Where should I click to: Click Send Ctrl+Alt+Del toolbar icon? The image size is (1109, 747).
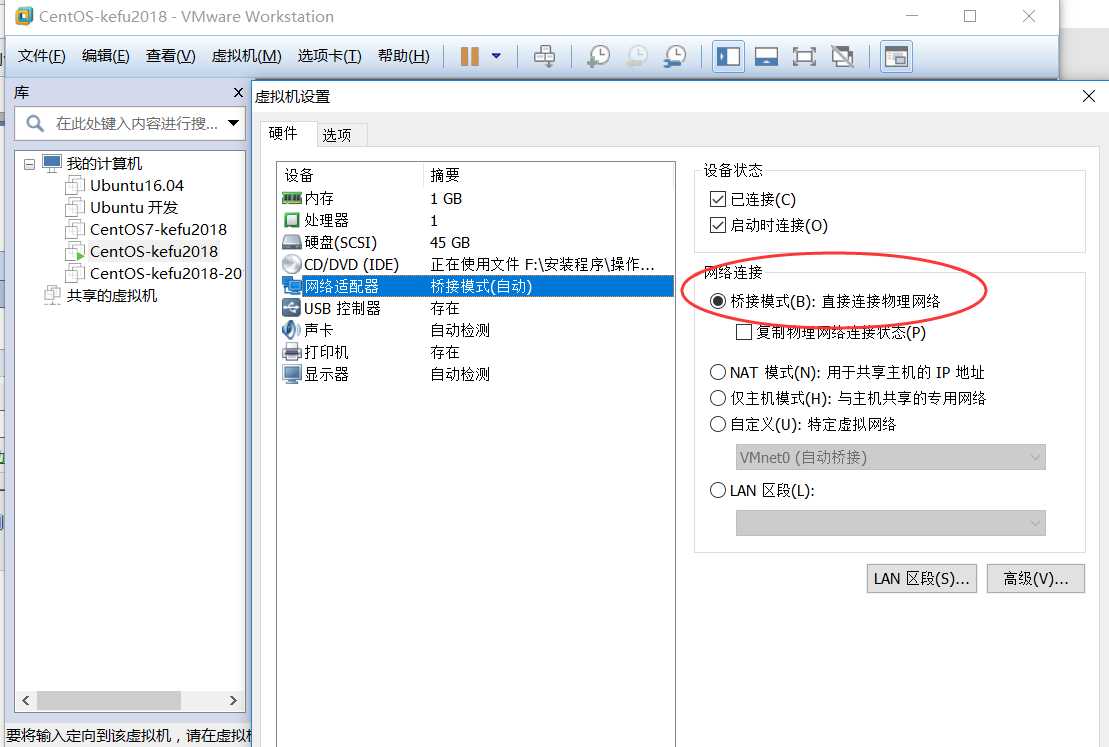click(x=545, y=56)
